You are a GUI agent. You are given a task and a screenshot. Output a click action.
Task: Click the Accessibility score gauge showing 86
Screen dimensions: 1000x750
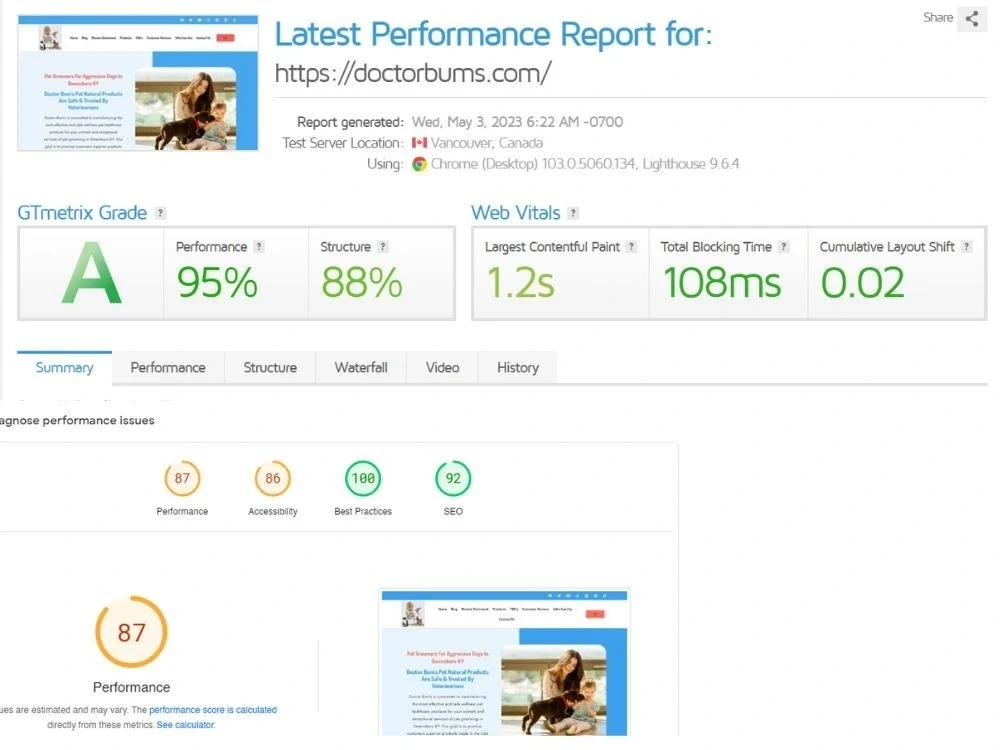coord(272,479)
